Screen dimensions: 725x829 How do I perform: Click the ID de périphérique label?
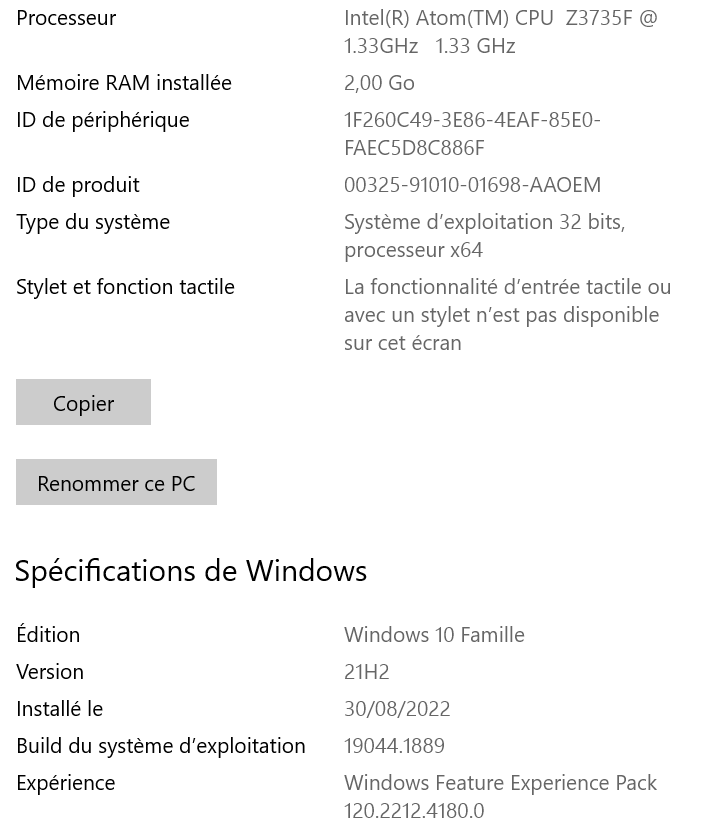point(103,120)
